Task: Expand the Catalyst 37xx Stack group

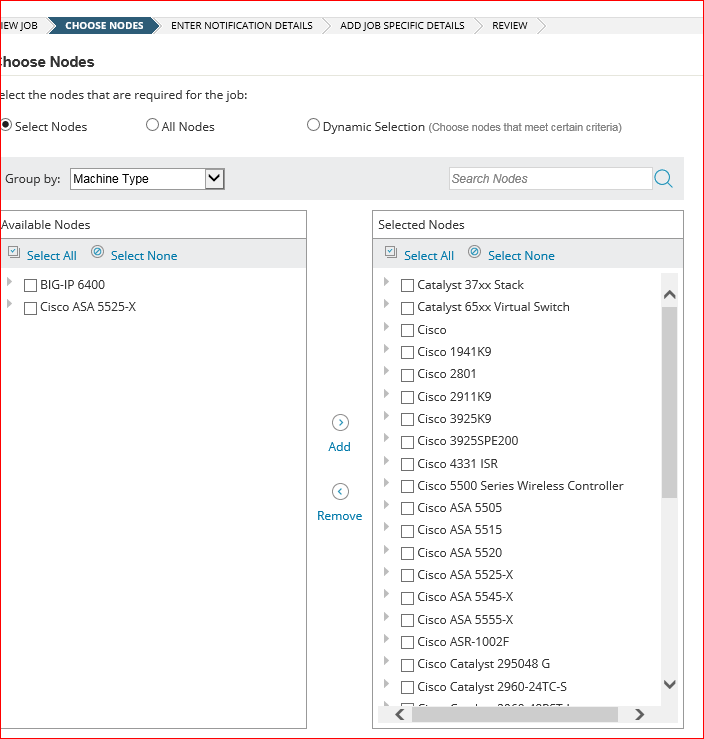Action: pyautogui.click(x=386, y=282)
